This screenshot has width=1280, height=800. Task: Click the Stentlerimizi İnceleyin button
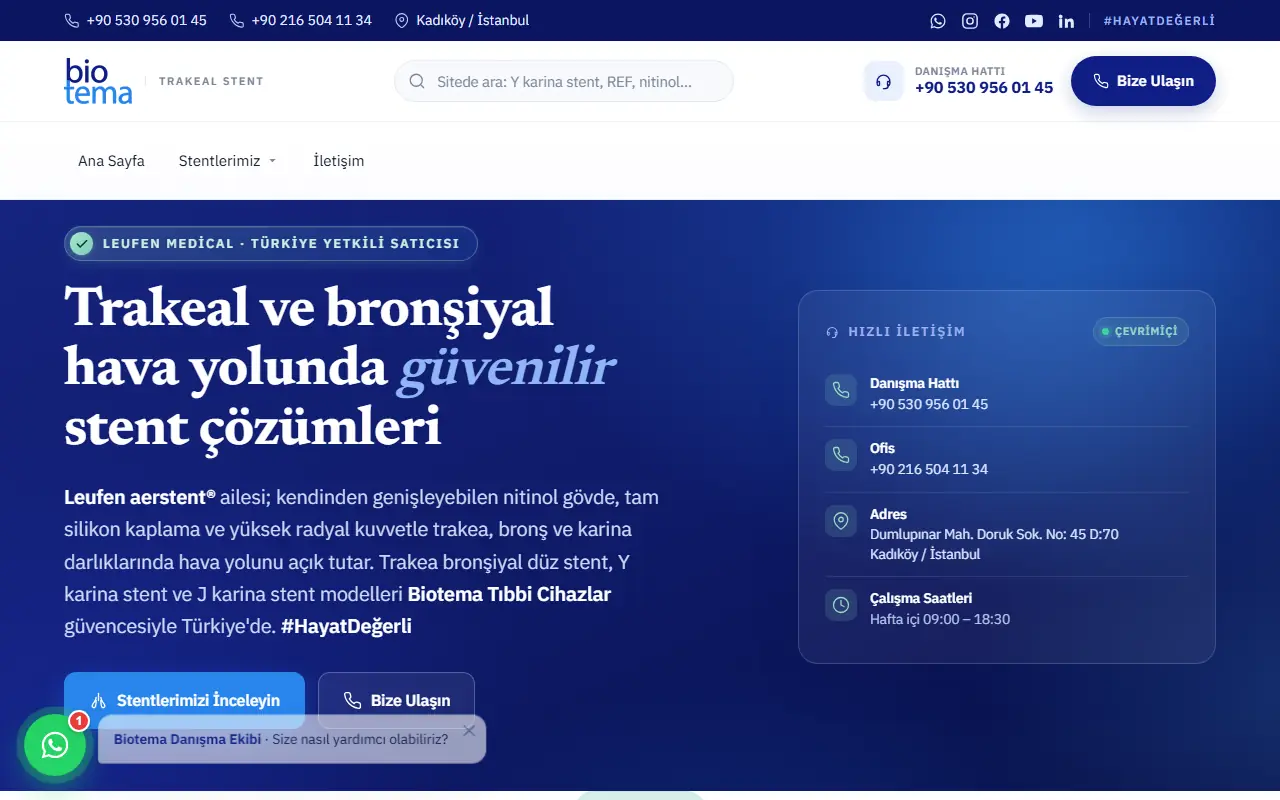tap(184, 700)
